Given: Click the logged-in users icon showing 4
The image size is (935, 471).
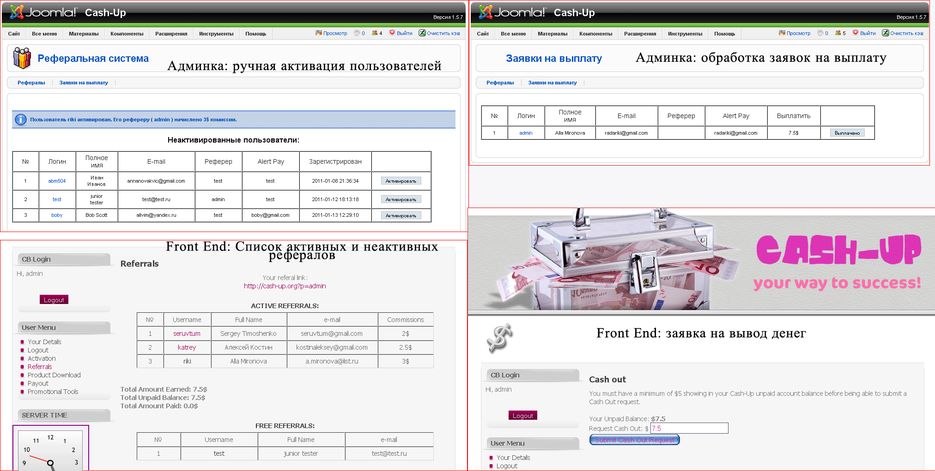Looking at the screenshot, I should [374, 33].
